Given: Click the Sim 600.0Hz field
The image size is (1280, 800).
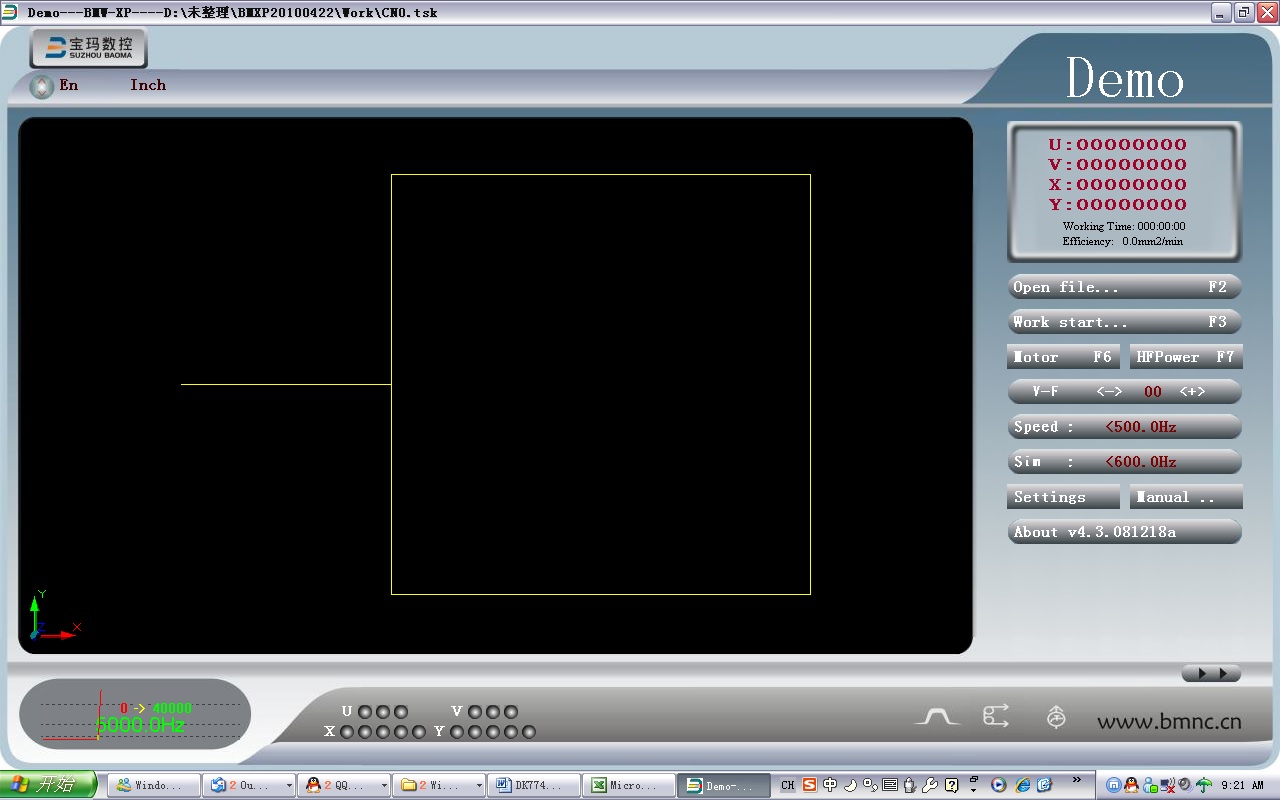Looking at the screenshot, I should tap(1124, 462).
